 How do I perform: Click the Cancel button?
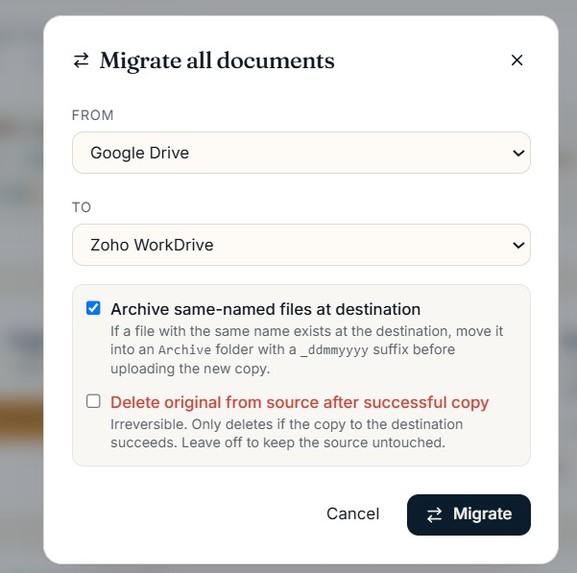point(353,514)
